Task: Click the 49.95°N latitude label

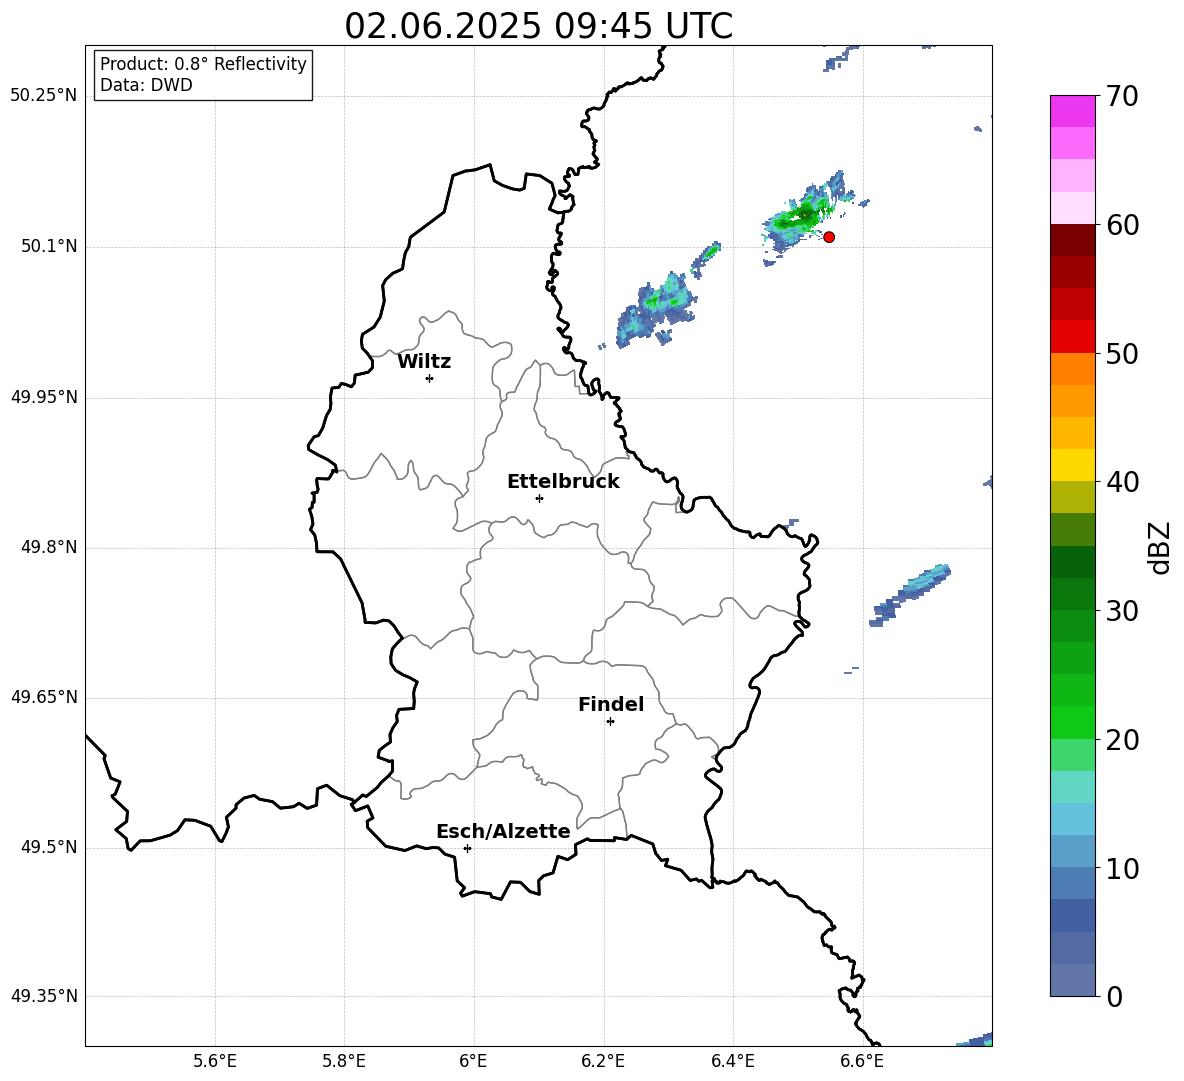Action: click(44, 397)
